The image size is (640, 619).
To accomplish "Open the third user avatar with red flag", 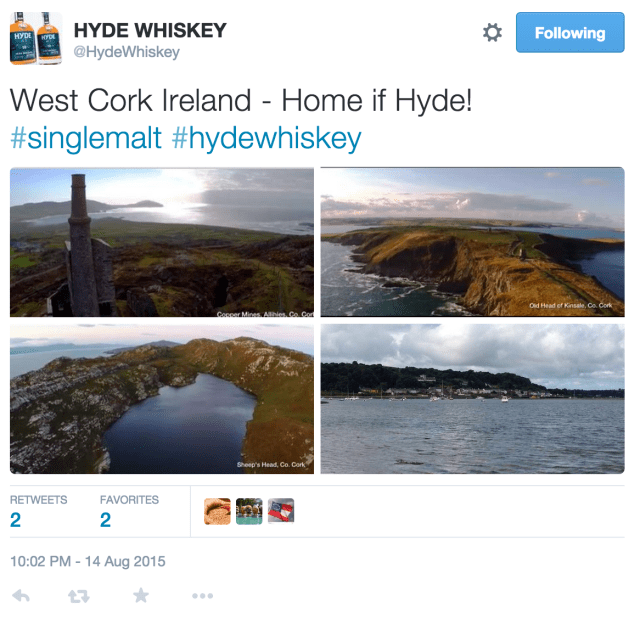I will [x=281, y=510].
